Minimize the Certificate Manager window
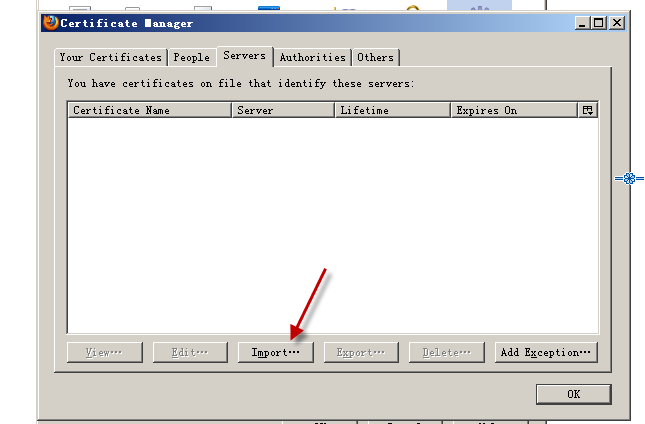This screenshot has width=645, height=424. click(582, 23)
